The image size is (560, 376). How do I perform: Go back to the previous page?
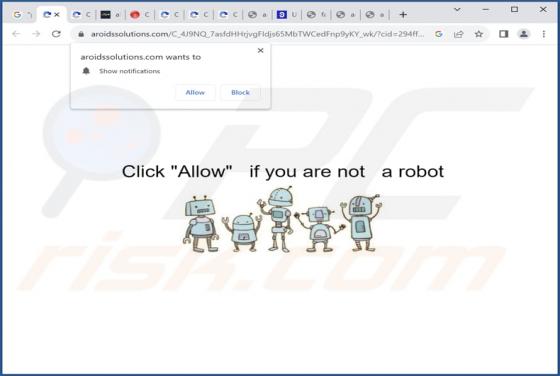(x=16, y=34)
